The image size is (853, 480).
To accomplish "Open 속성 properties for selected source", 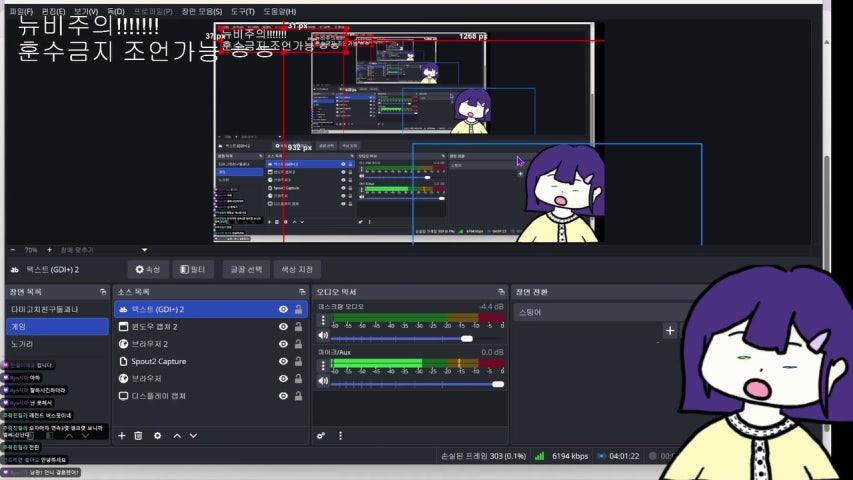I will 147,269.
